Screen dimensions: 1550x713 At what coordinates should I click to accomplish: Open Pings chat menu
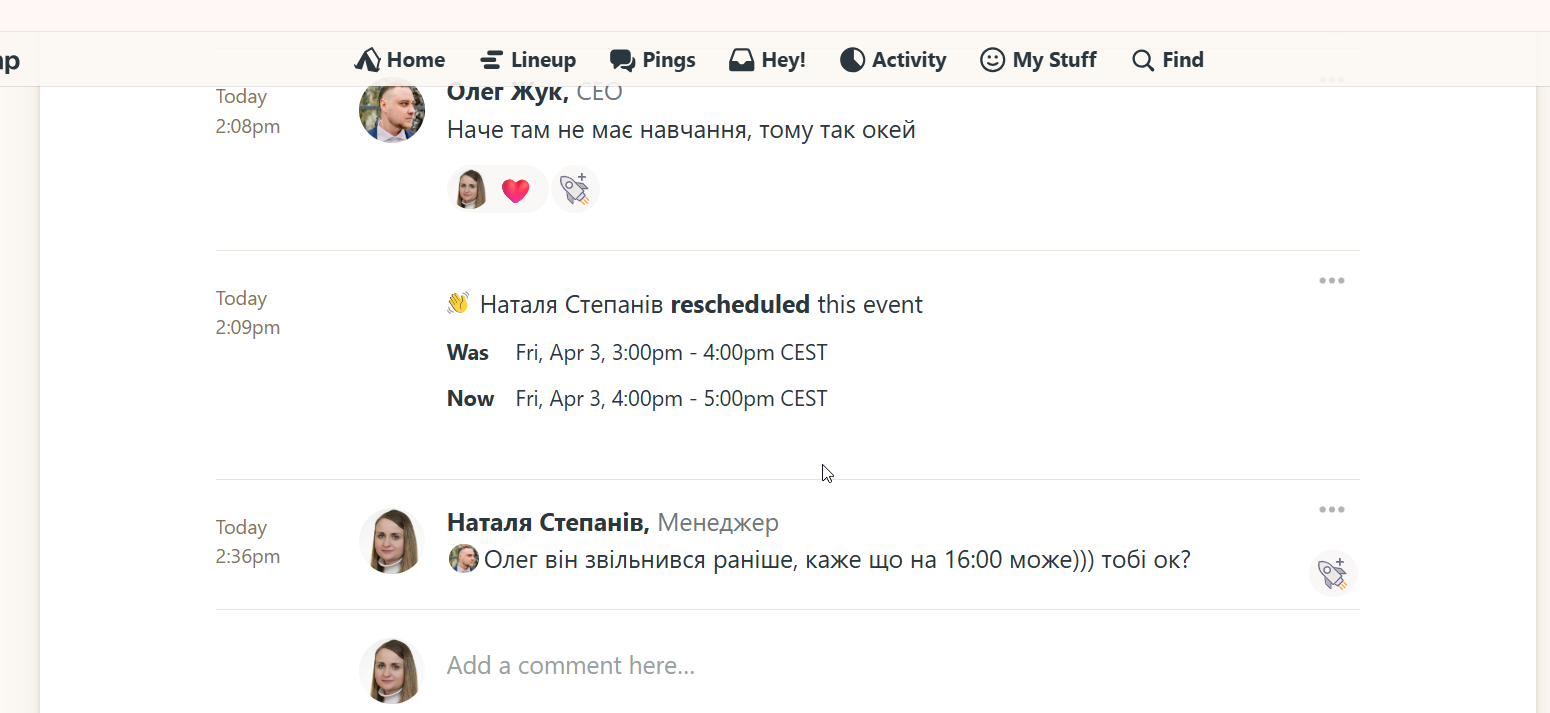(653, 60)
